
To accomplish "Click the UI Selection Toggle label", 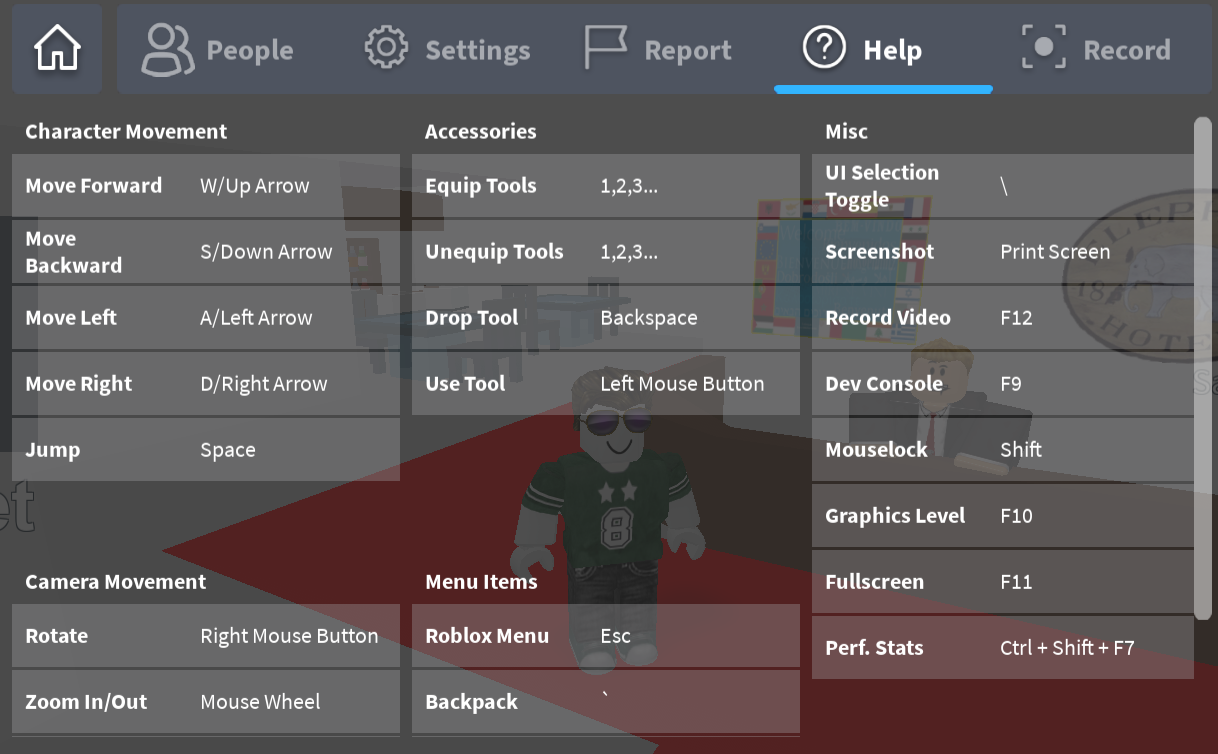I will [x=882, y=186].
